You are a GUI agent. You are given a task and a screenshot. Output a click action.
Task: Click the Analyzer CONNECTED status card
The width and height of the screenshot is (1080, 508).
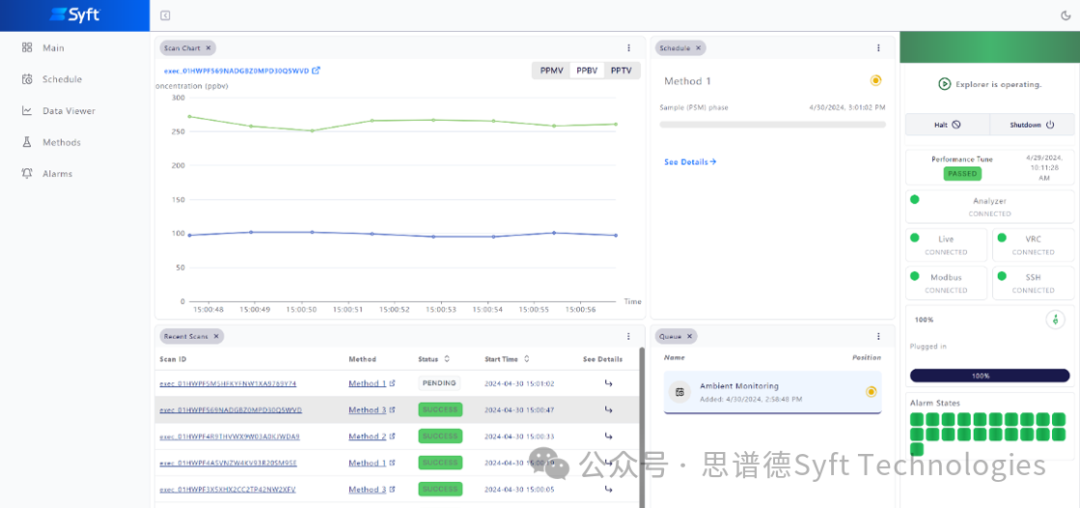click(990, 207)
